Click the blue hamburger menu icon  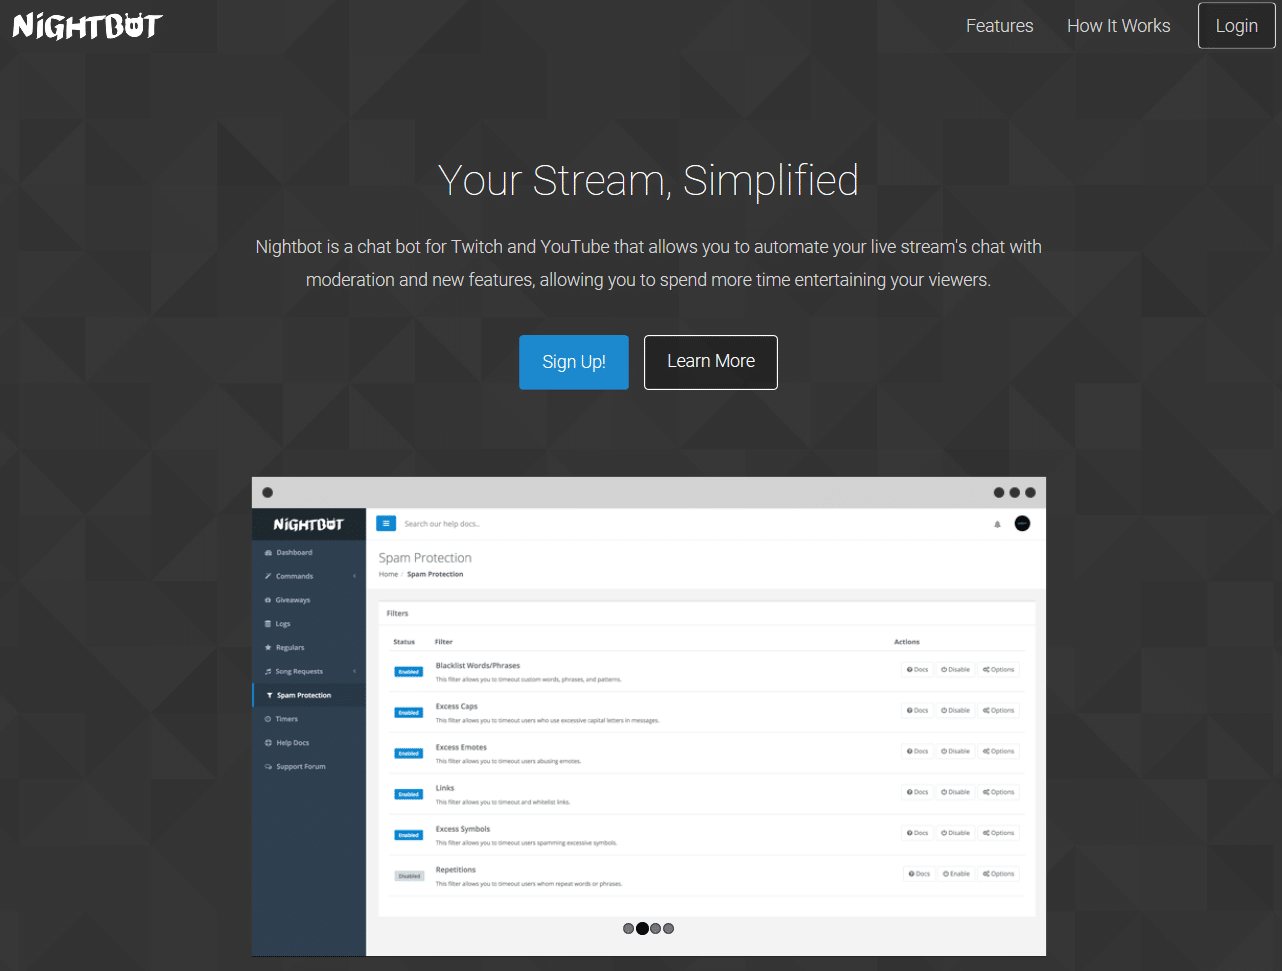[x=386, y=523]
